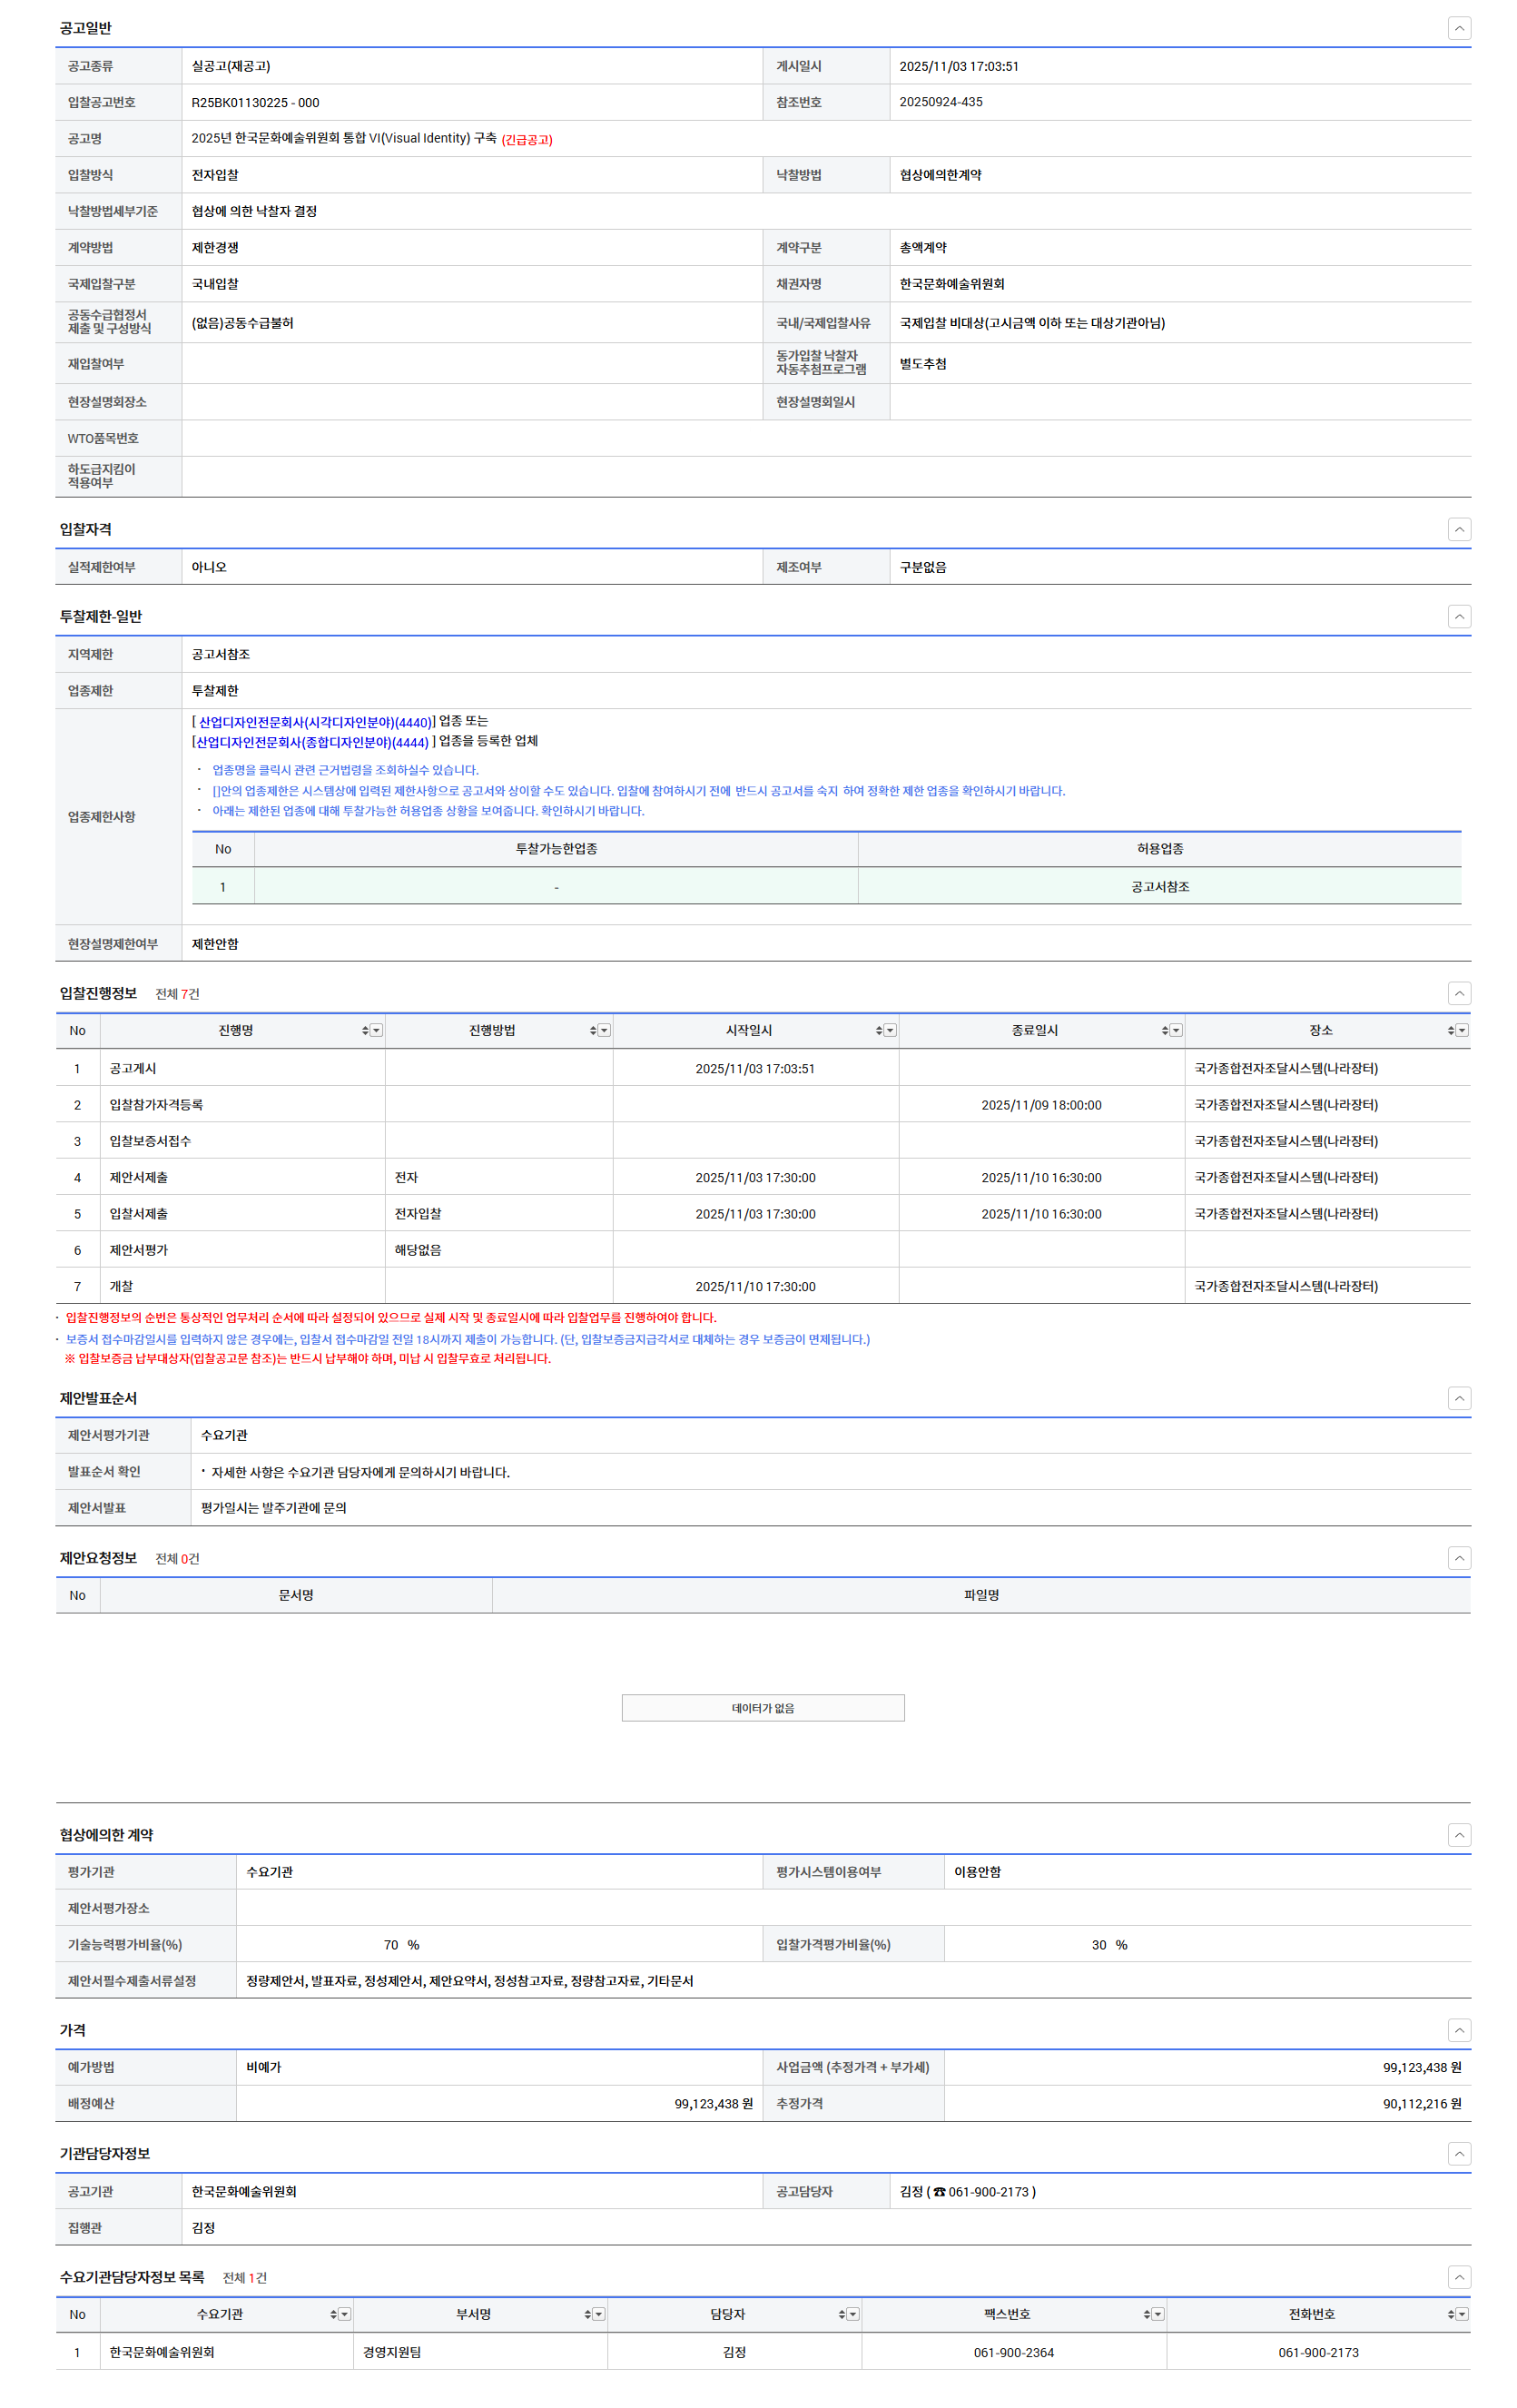Collapse the 수요기관담당자정보 목록 section
This screenshot has width=1517, height=2408.
(1458, 2277)
